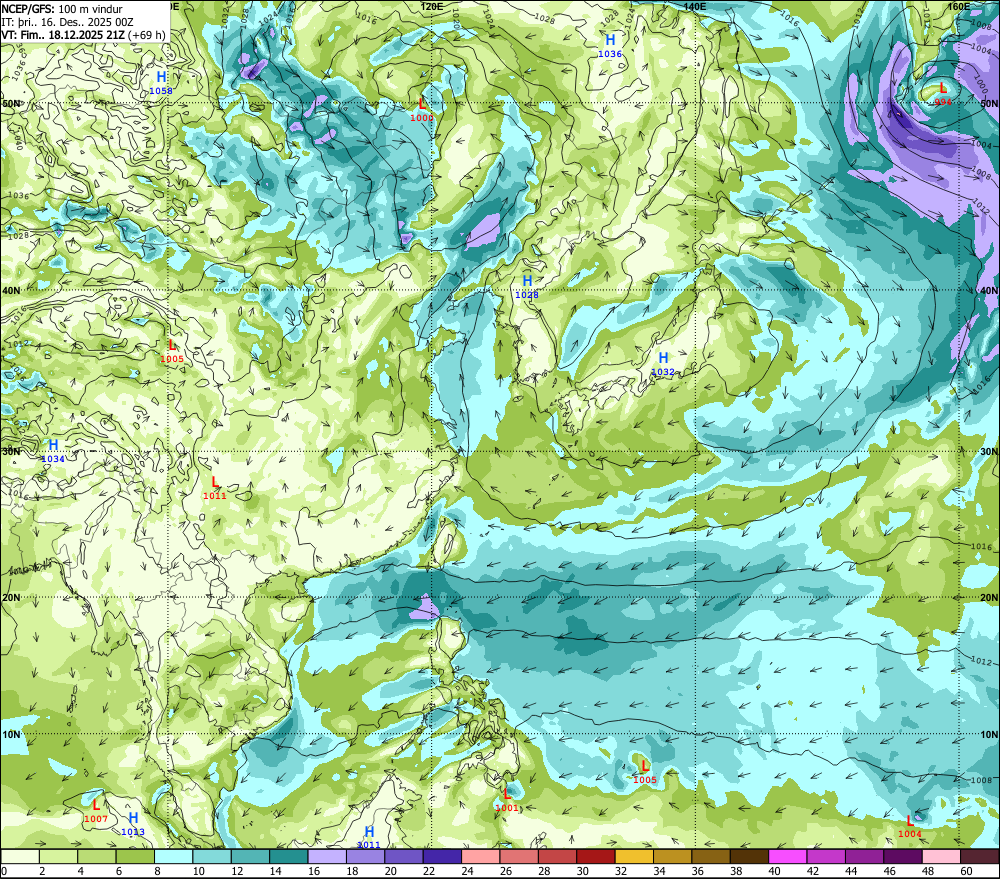
Task: Click the L 1007 low pressure label
Action: [96, 811]
